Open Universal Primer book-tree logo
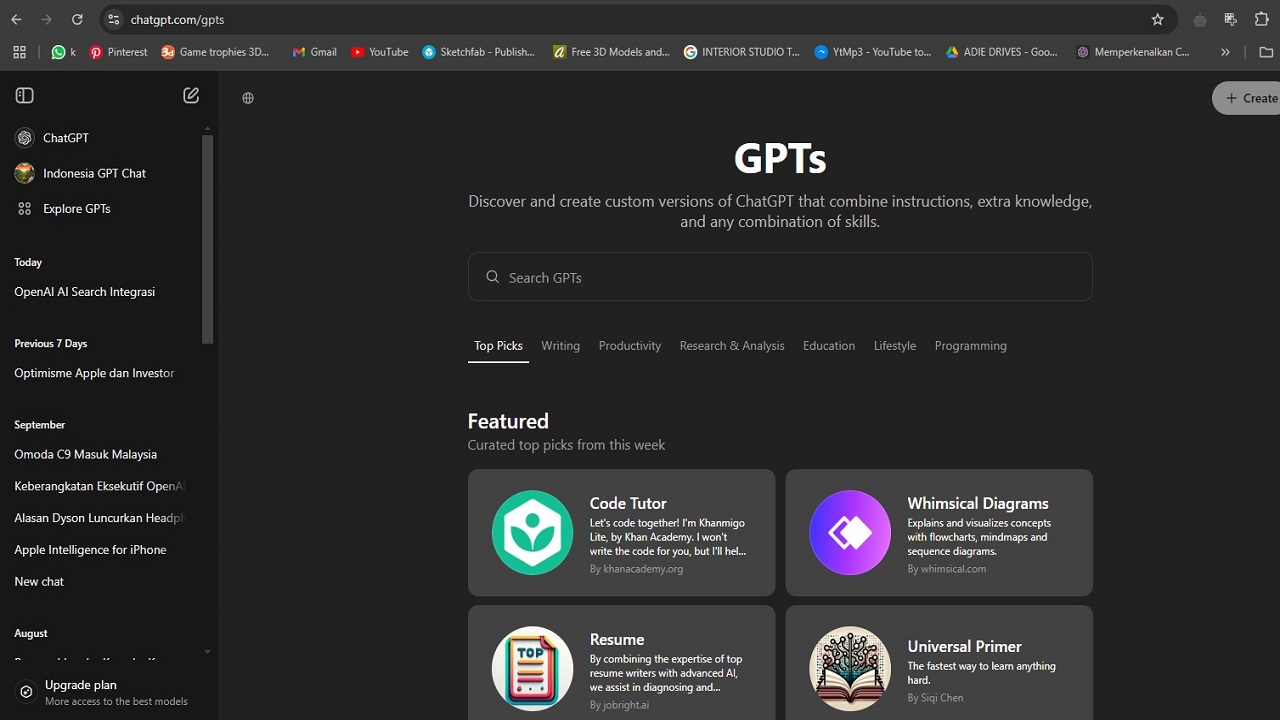The image size is (1280, 720). tap(850, 668)
